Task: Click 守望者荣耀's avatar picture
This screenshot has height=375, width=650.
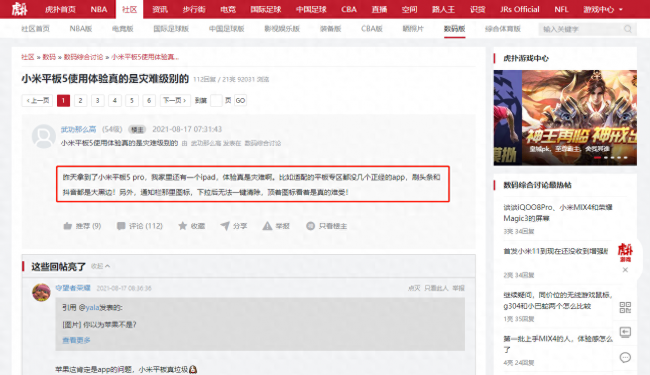Action: point(41,293)
